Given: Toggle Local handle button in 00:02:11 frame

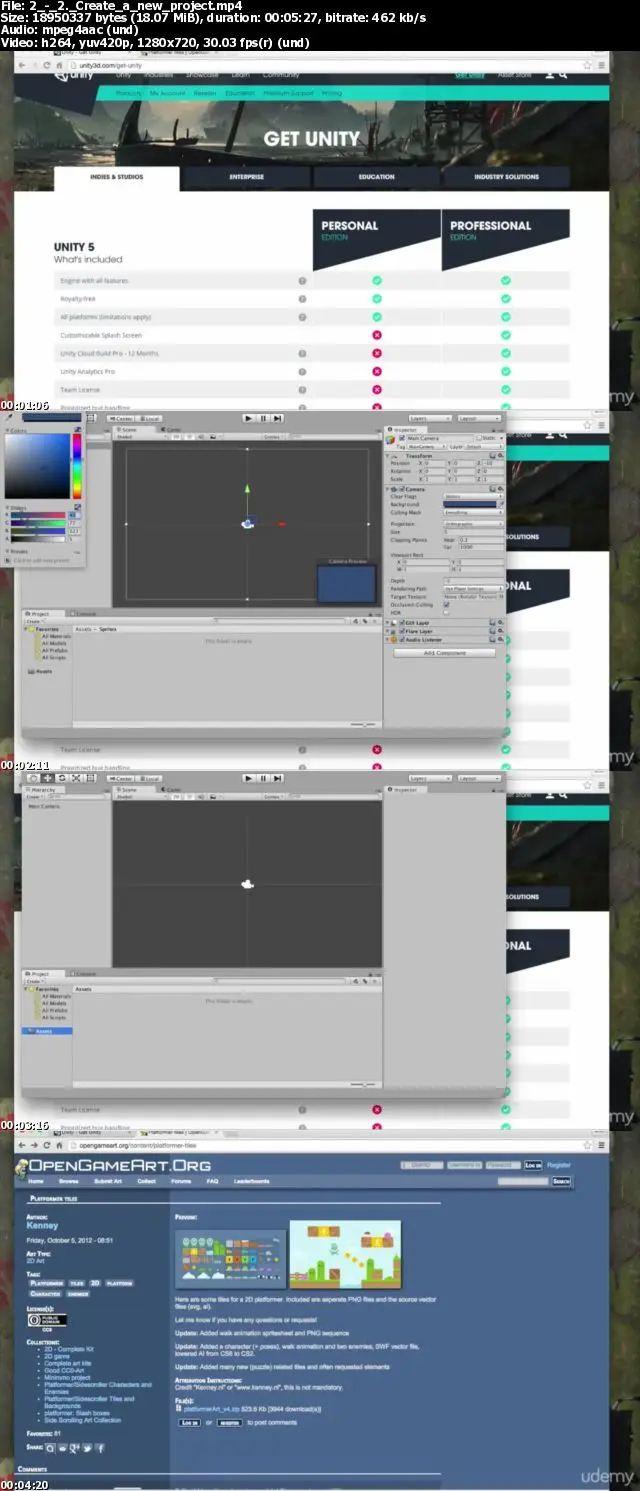Looking at the screenshot, I should pyautogui.click(x=148, y=418).
